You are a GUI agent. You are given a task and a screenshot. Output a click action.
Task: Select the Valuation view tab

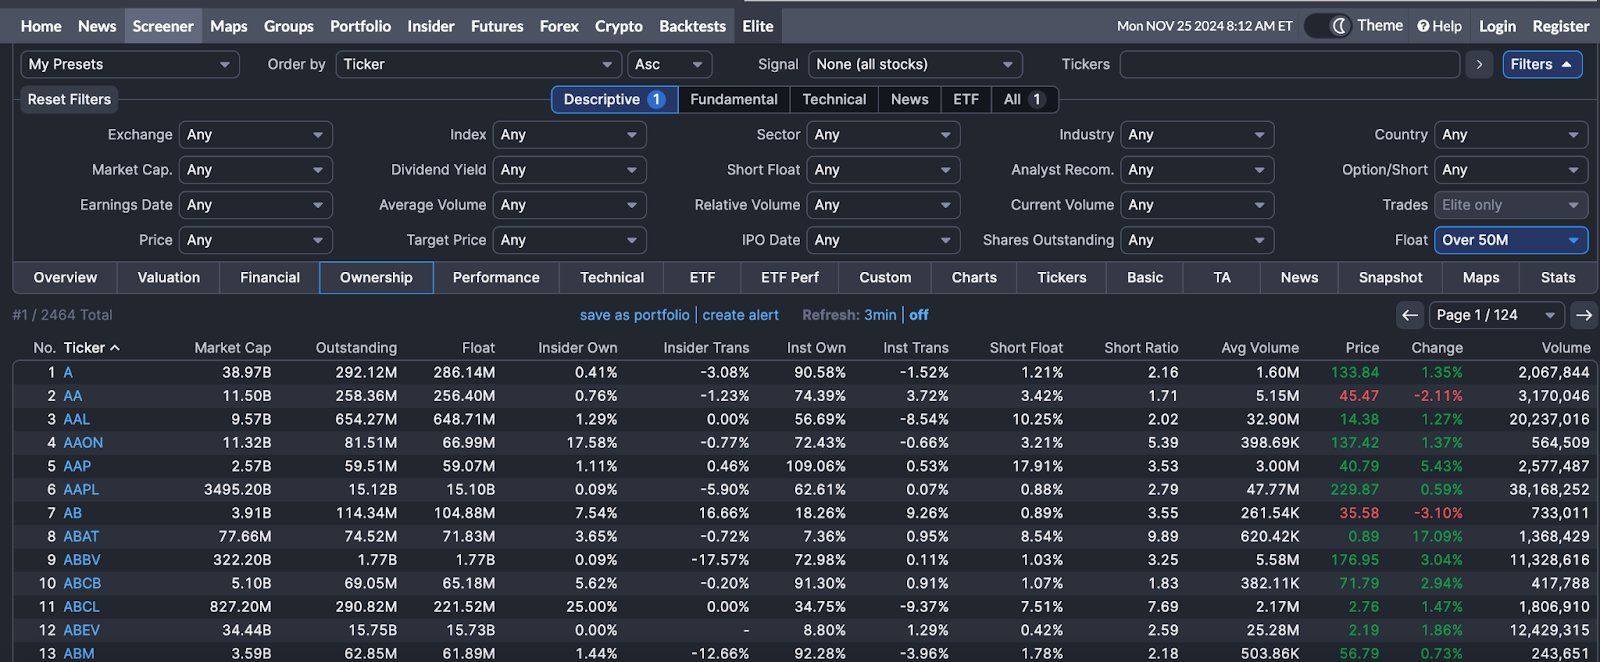coord(169,278)
